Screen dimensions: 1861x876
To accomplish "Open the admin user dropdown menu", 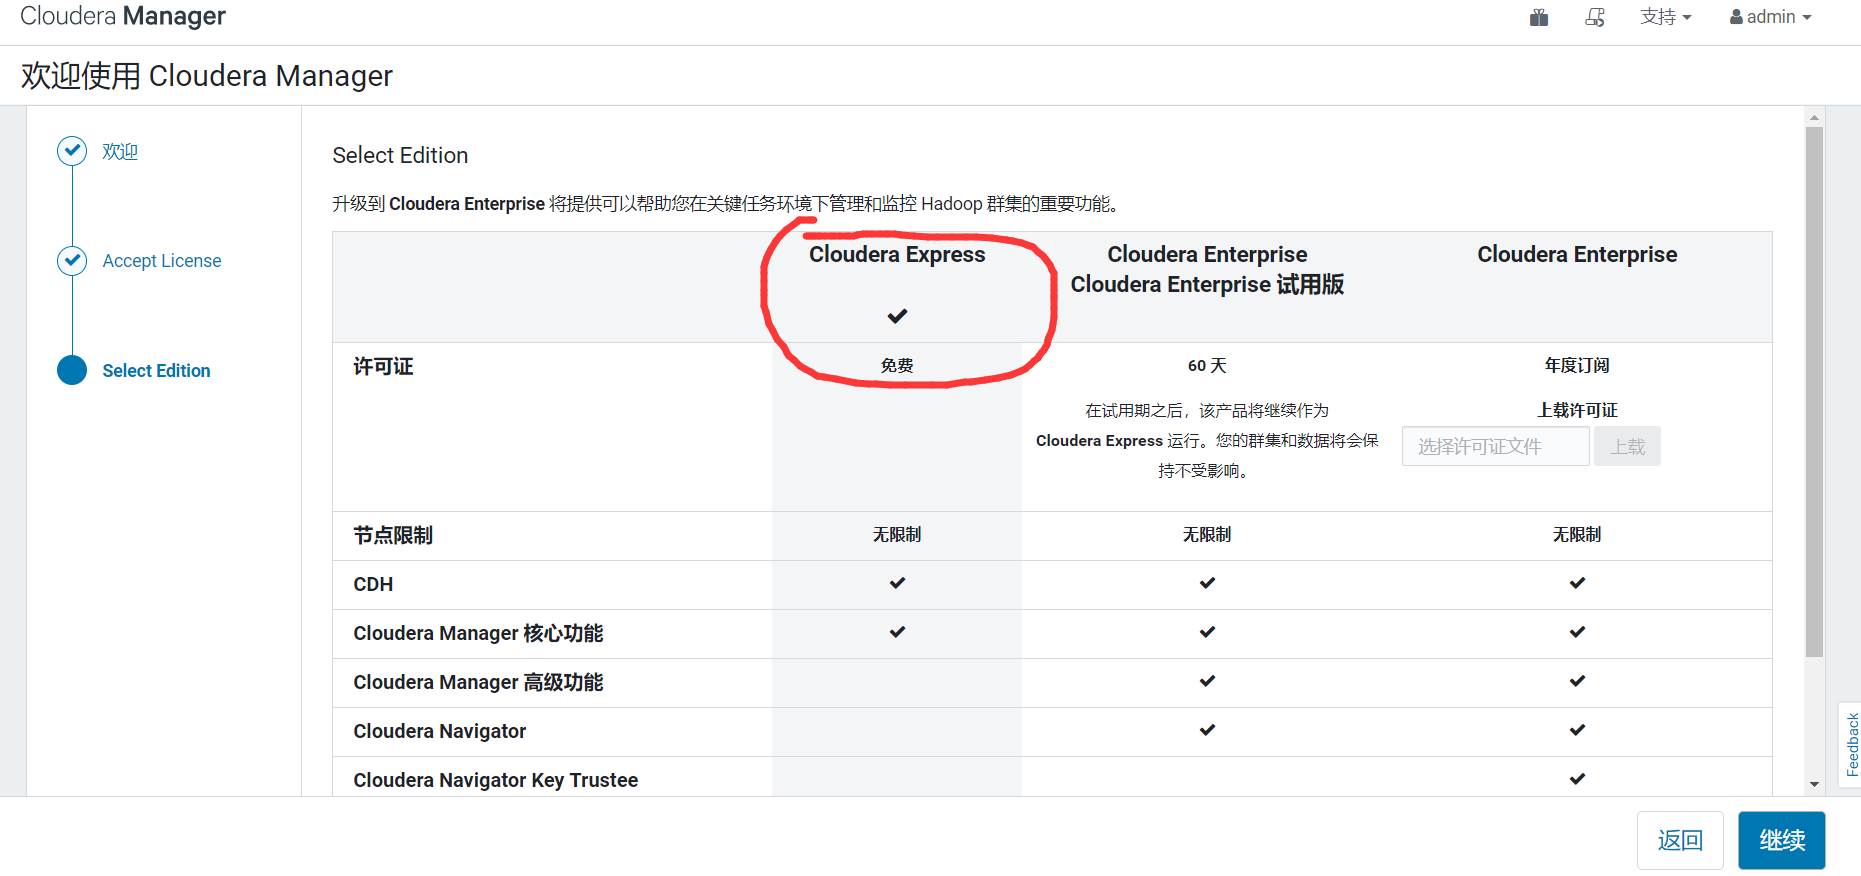I will 1771,17.
